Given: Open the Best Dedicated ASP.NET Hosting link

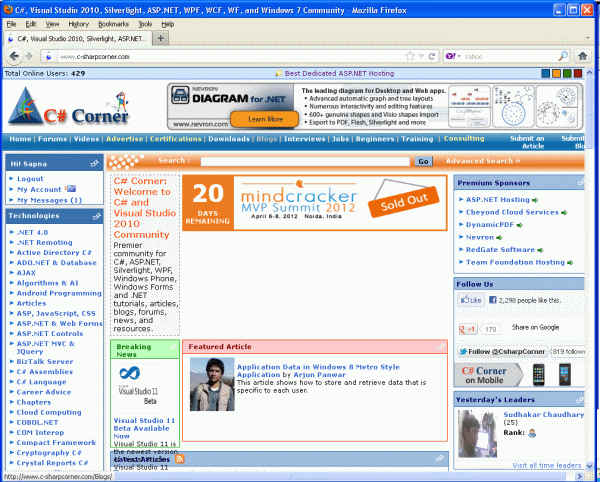Looking at the screenshot, I should (339, 73).
